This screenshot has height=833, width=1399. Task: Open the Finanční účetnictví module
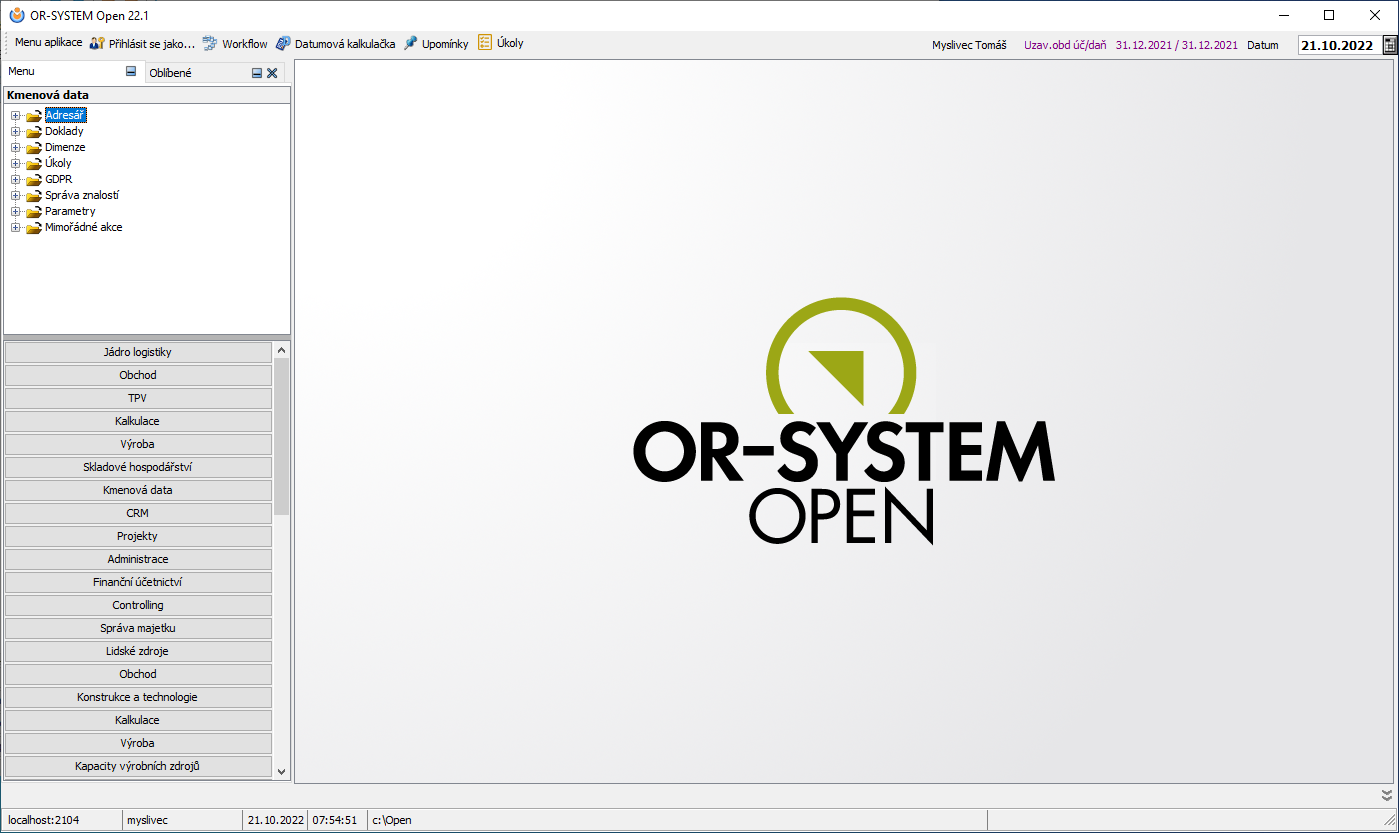click(138, 582)
